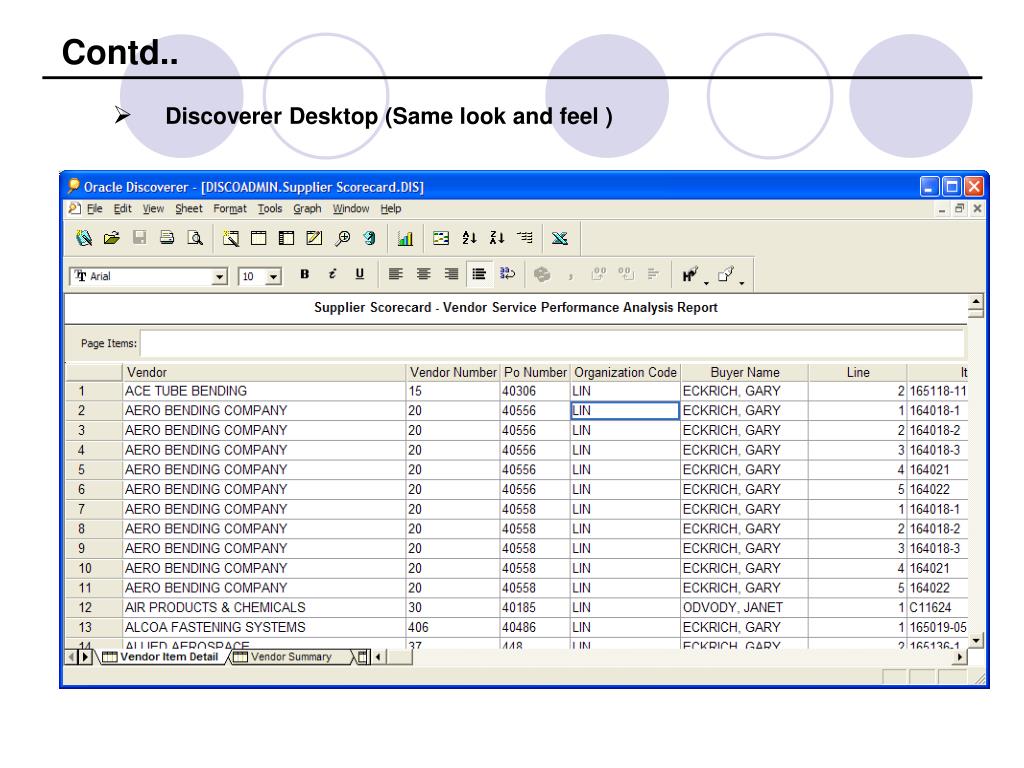The width and height of the screenshot is (1024, 768).
Task: Click the Edit Sheet pencil icon
Action: [x=314, y=238]
